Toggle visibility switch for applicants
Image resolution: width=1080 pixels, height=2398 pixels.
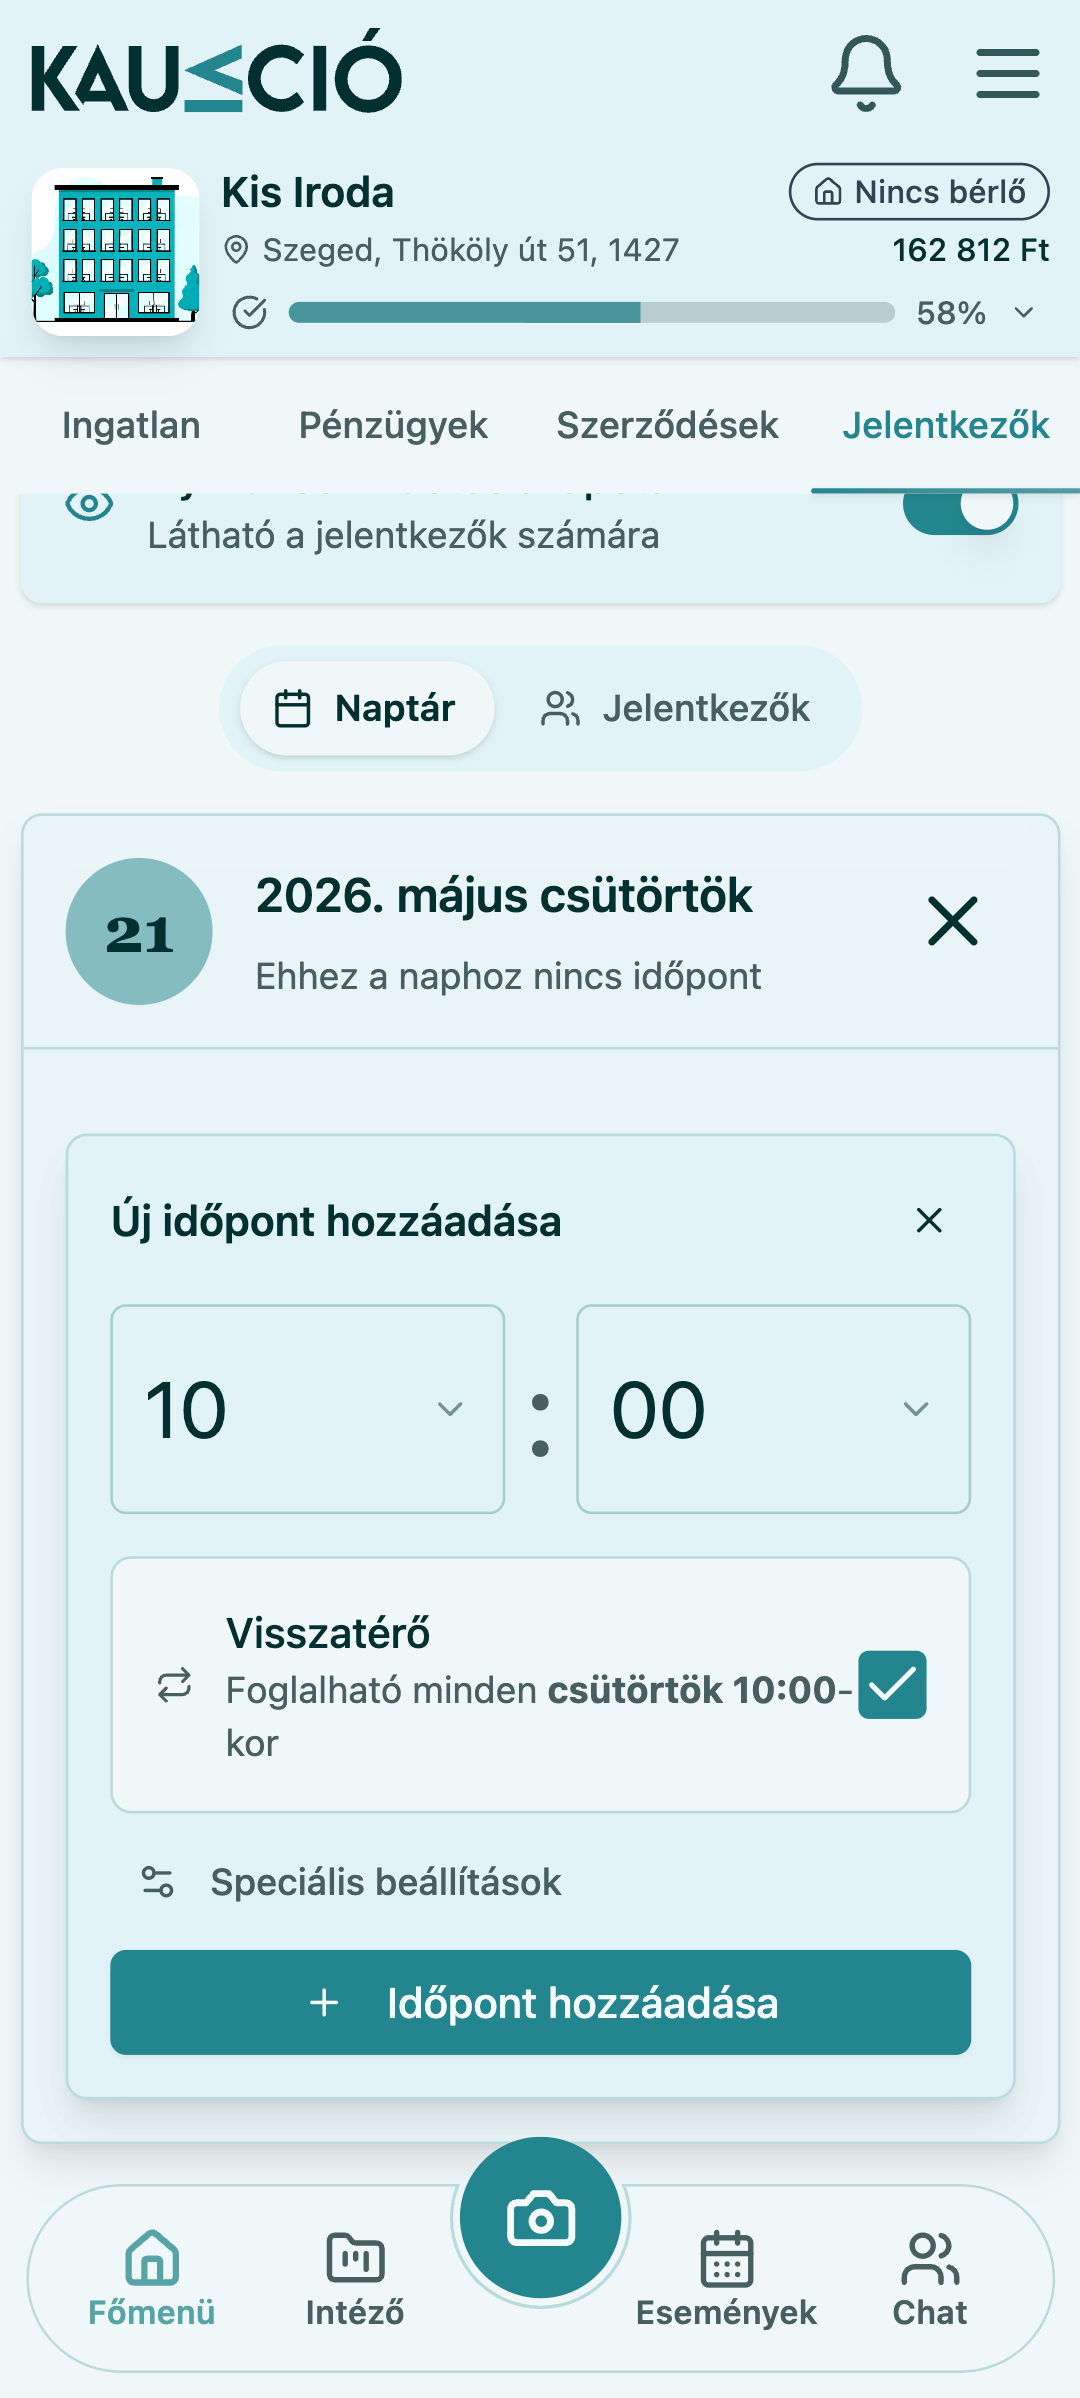point(960,505)
